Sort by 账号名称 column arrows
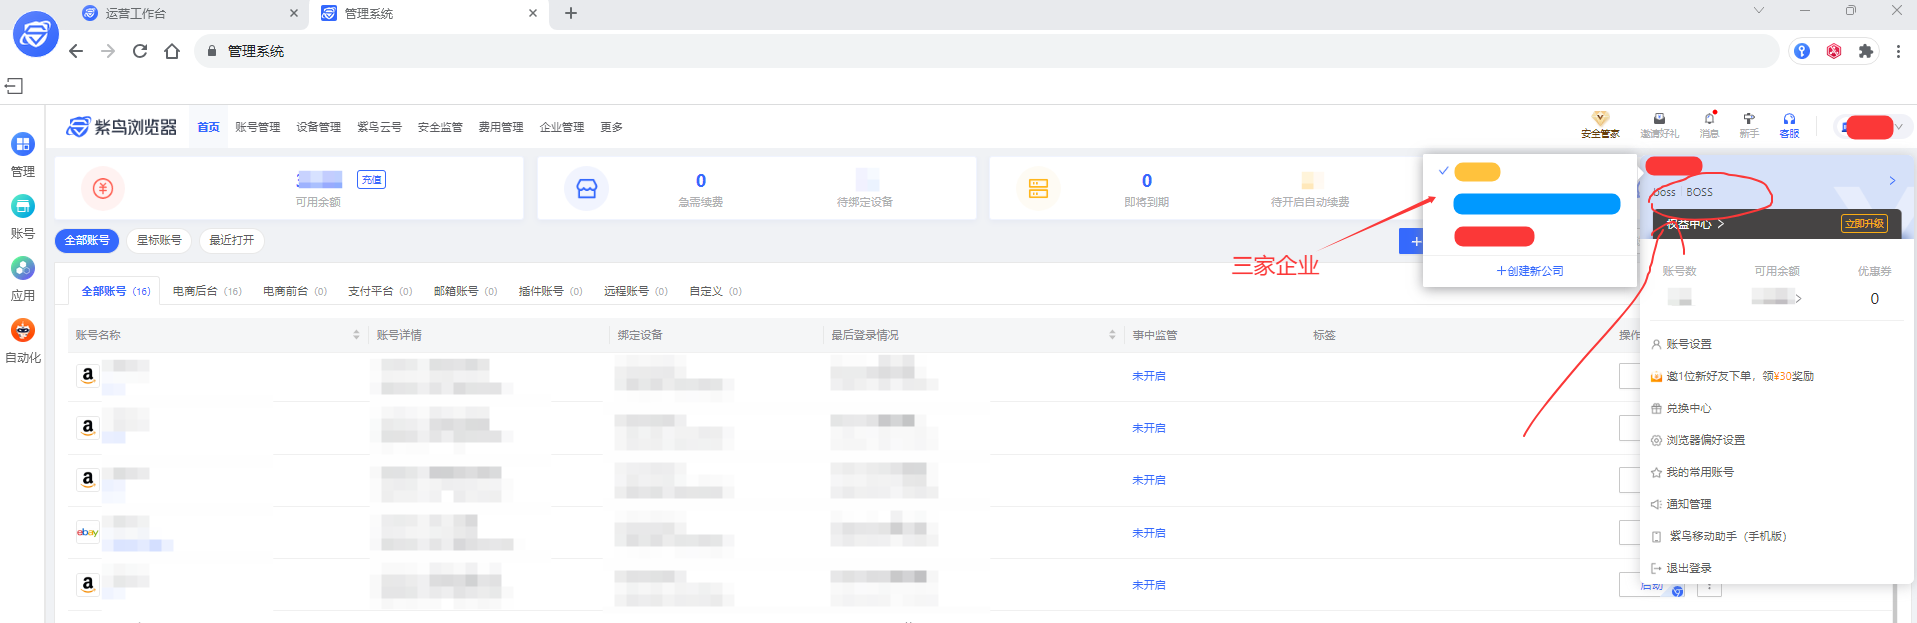1917x623 pixels. [356, 335]
